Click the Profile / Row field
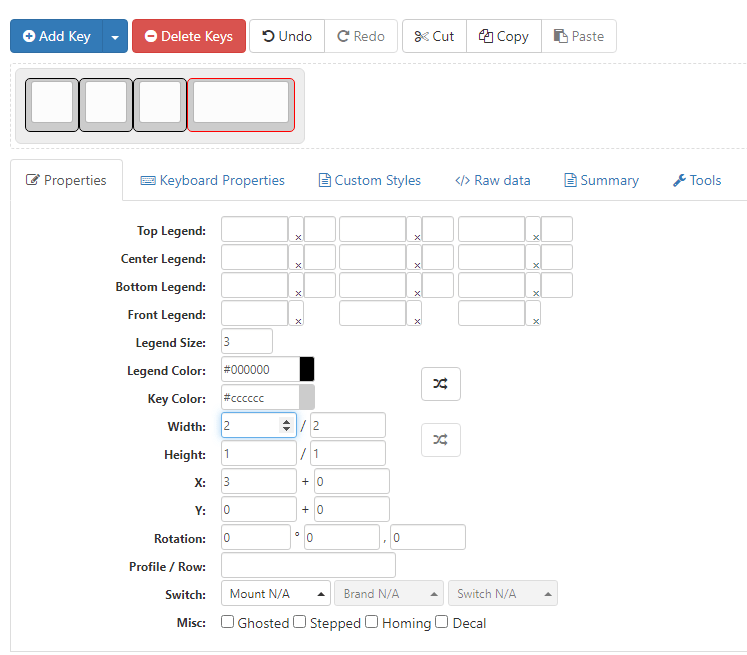Image resolution: width=747 pixels, height=655 pixels. 308,565
